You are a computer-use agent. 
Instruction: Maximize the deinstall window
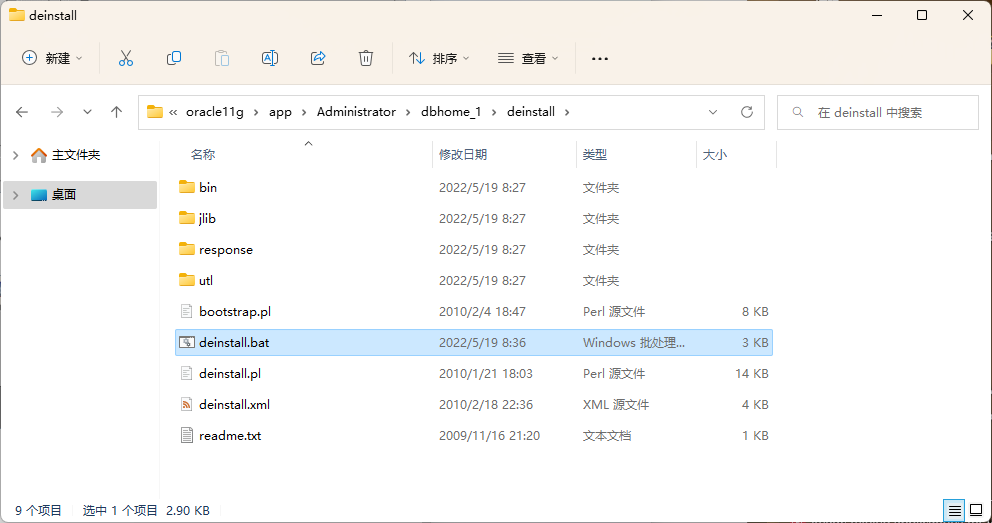click(922, 15)
